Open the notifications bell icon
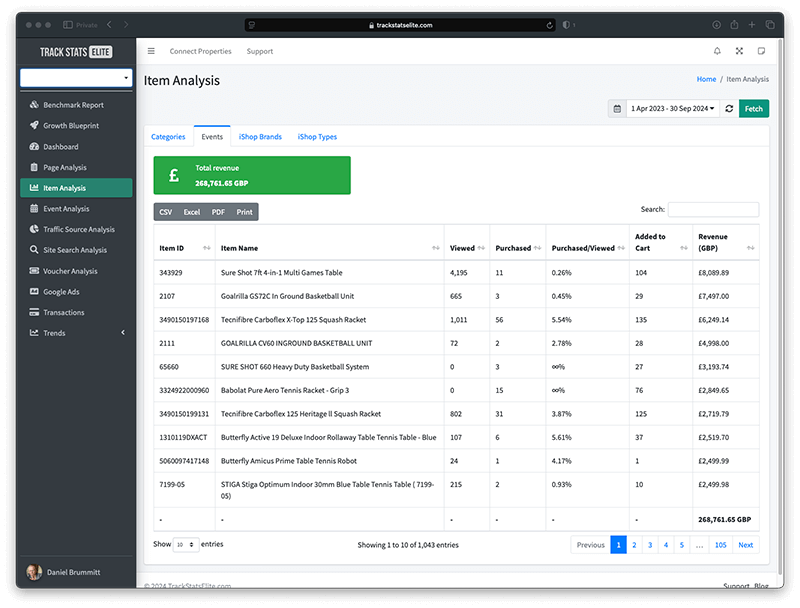This screenshot has height=608, width=800. [x=717, y=51]
